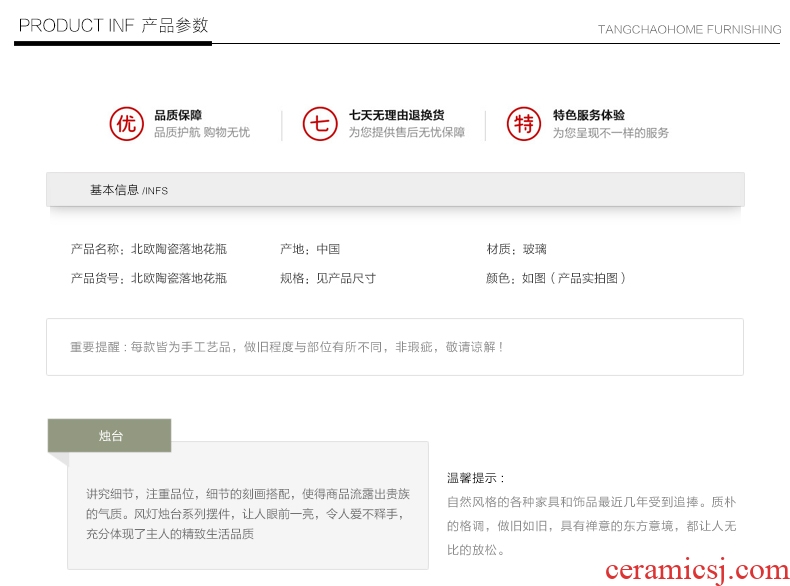Select the 七天无理由退换货 heading
The image size is (790, 586).
[396, 115]
